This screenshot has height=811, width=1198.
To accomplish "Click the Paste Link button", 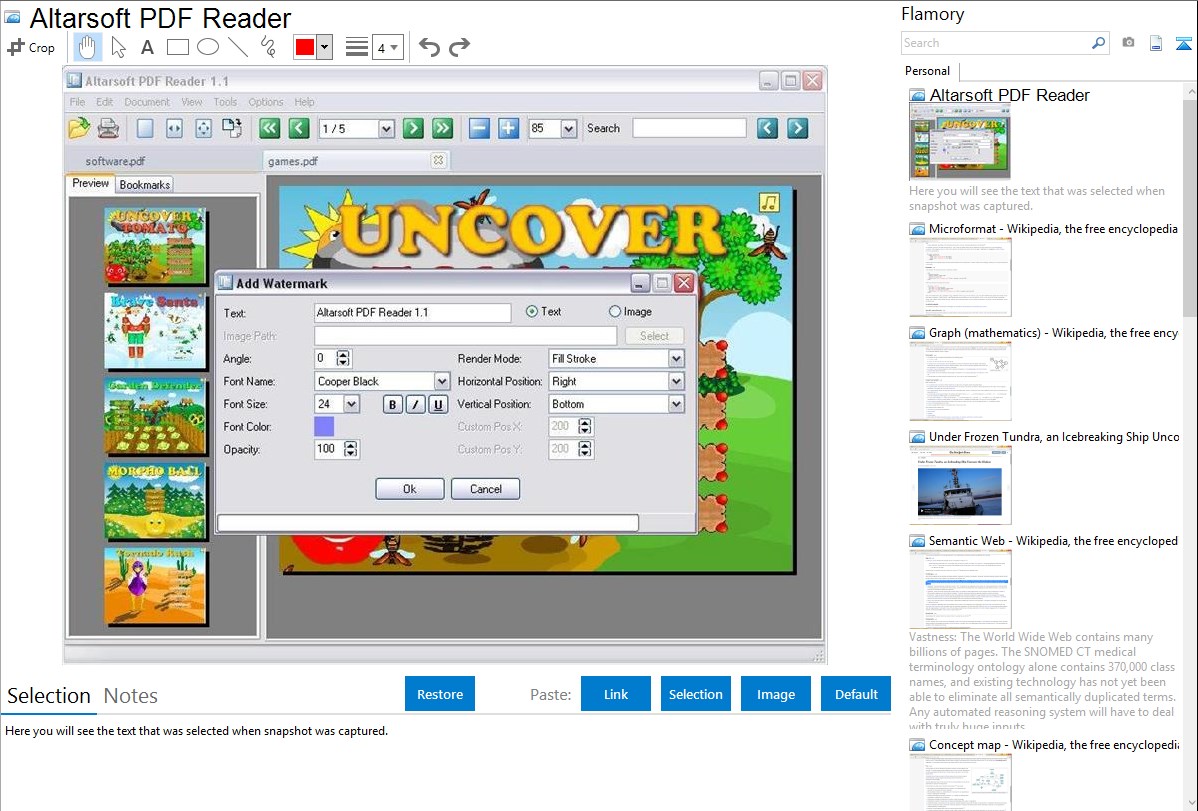I will point(616,694).
